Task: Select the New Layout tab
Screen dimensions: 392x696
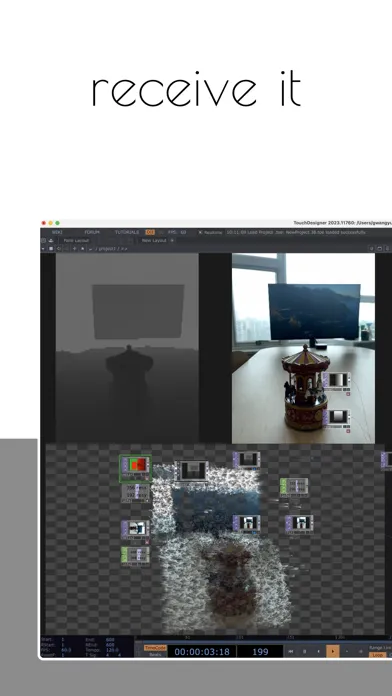Action: (x=154, y=240)
